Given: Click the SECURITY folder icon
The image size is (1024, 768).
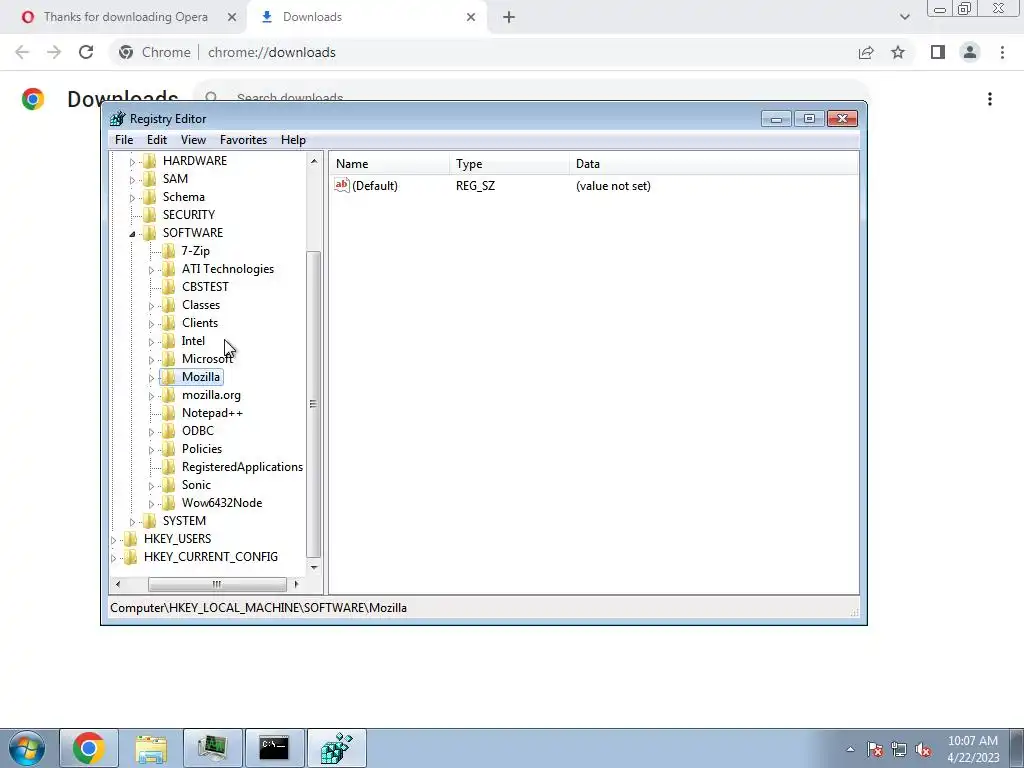Looking at the screenshot, I should coord(150,214).
